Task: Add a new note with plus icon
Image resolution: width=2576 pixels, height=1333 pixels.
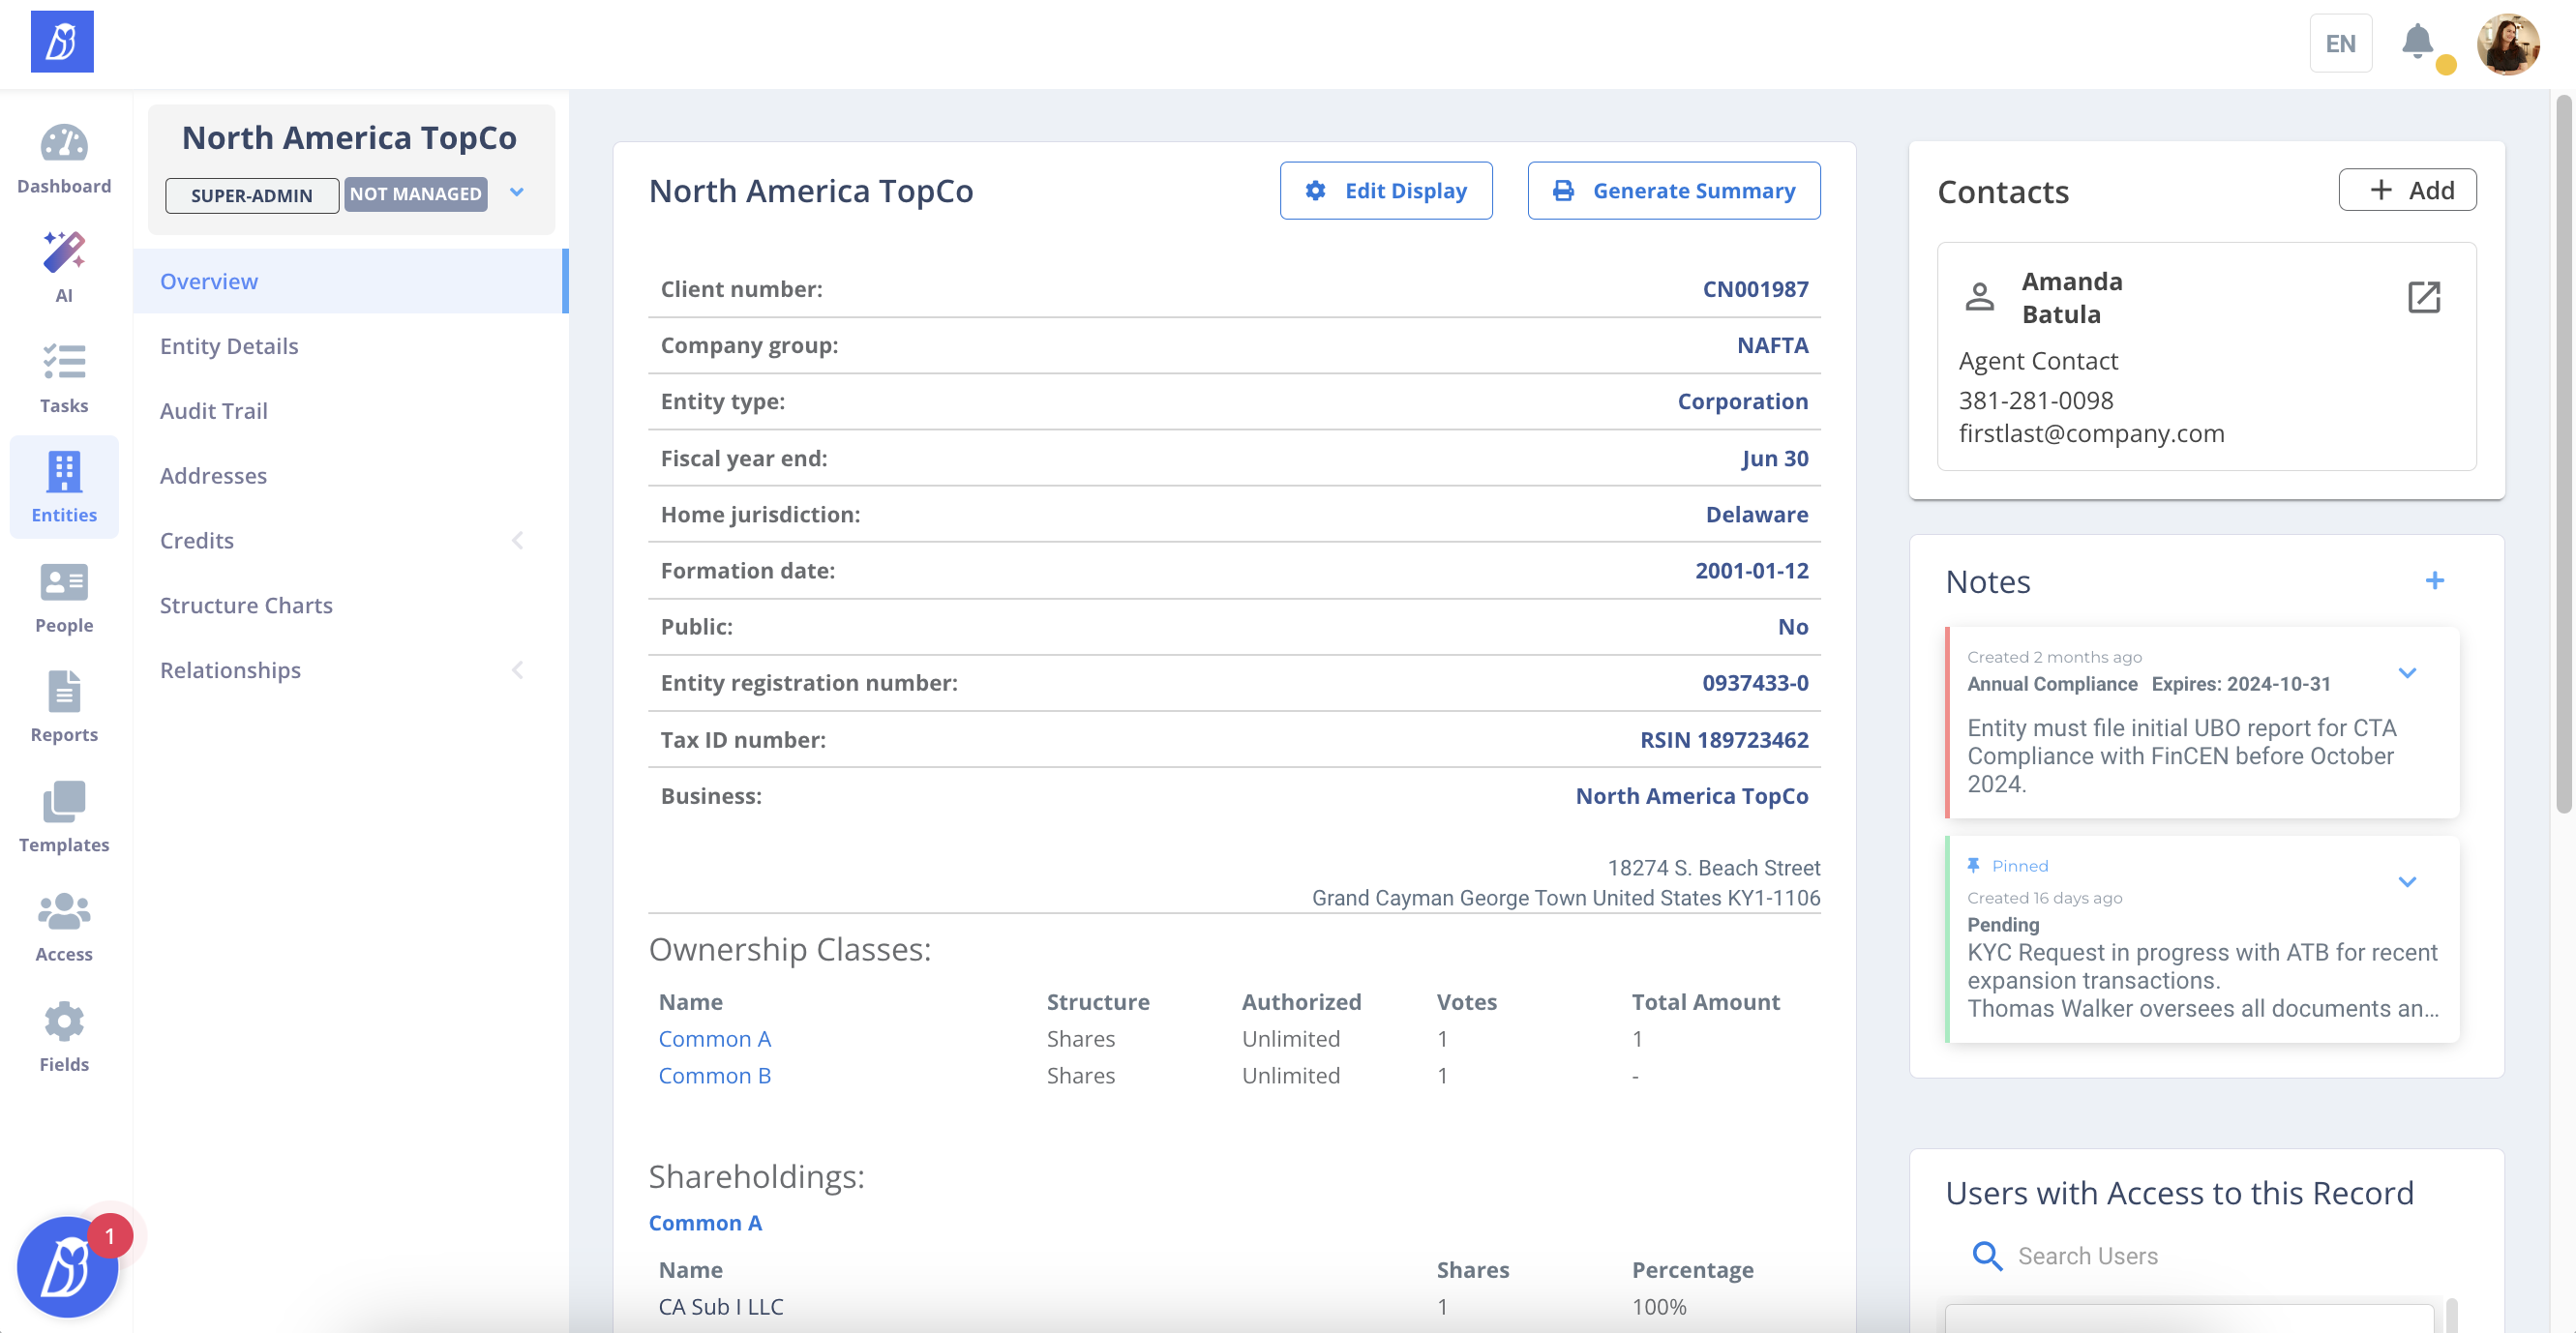Action: [x=2435, y=581]
